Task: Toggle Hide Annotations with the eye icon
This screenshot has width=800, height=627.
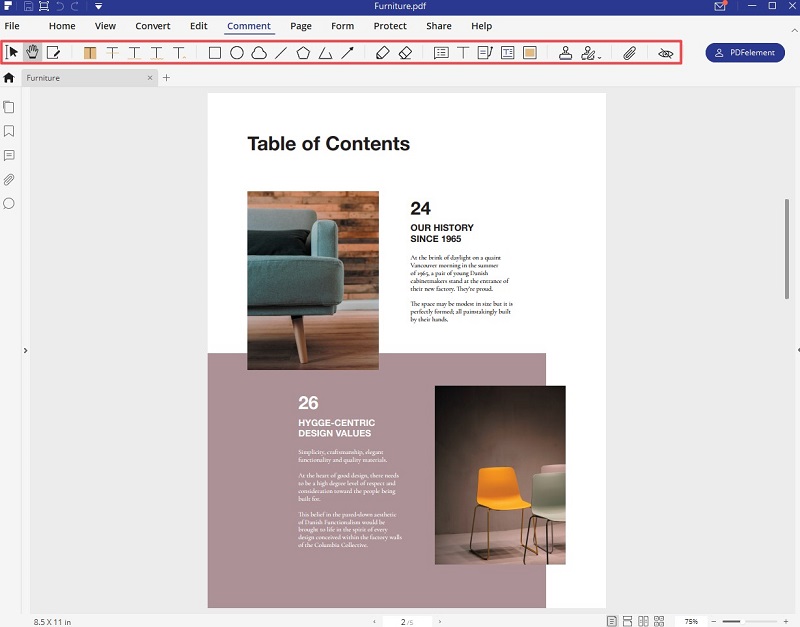Action: point(665,52)
